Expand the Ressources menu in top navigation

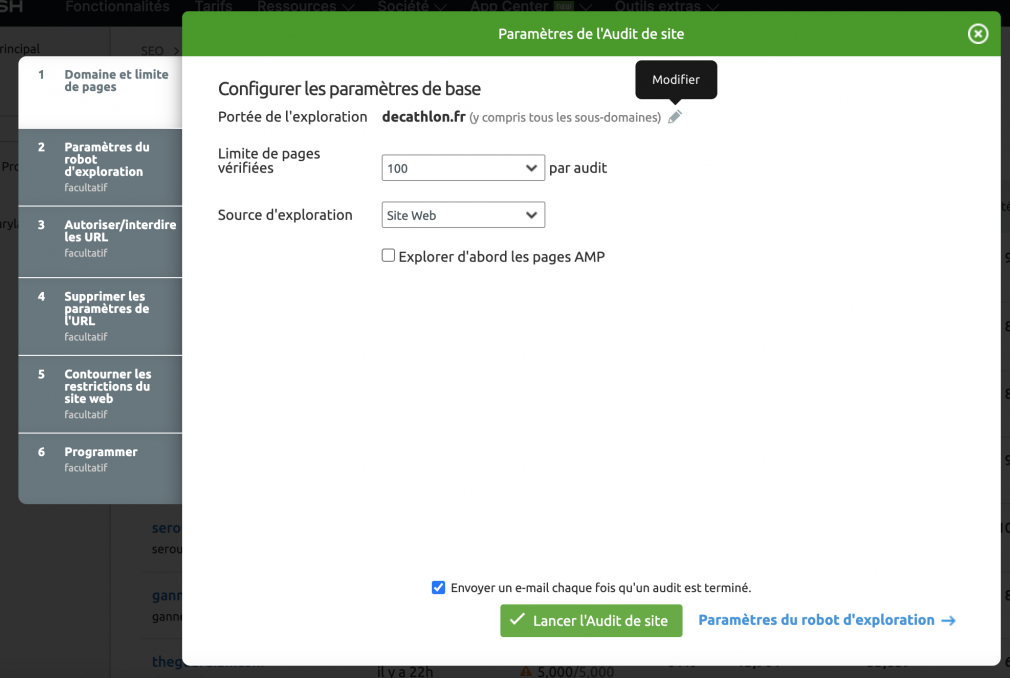pos(305,6)
